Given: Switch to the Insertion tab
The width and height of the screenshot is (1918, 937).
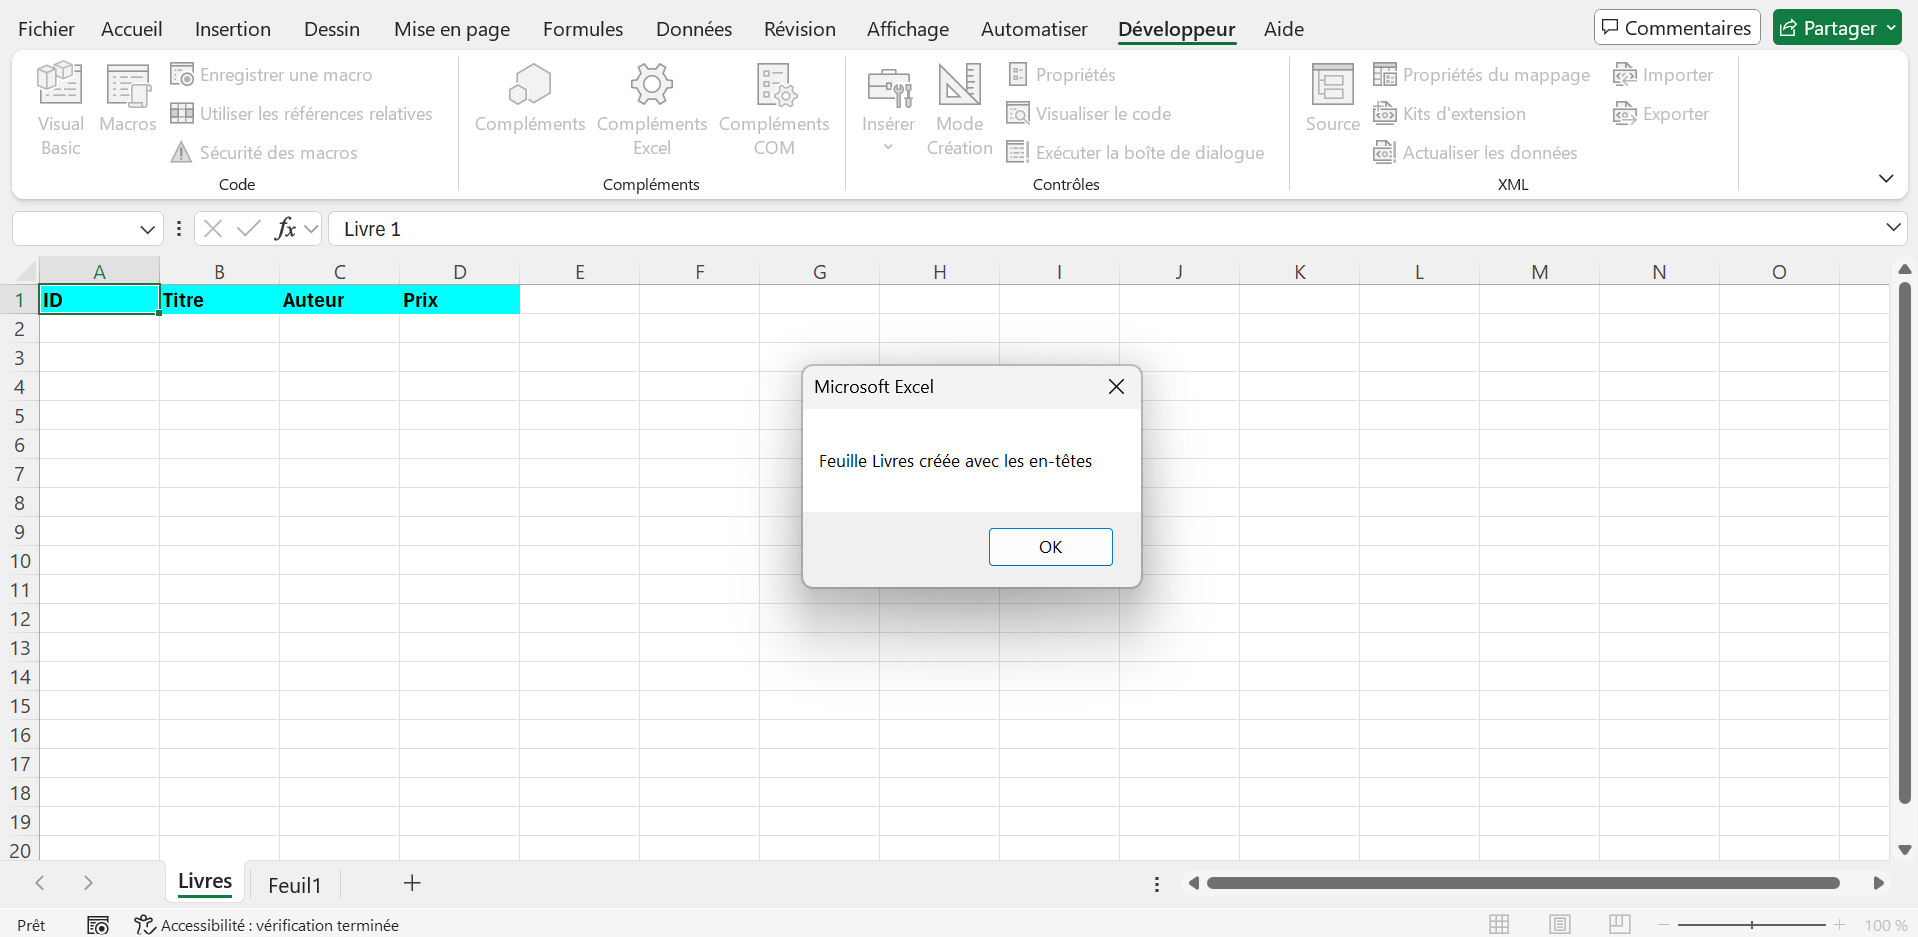Looking at the screenshot, I should (233, 29).
